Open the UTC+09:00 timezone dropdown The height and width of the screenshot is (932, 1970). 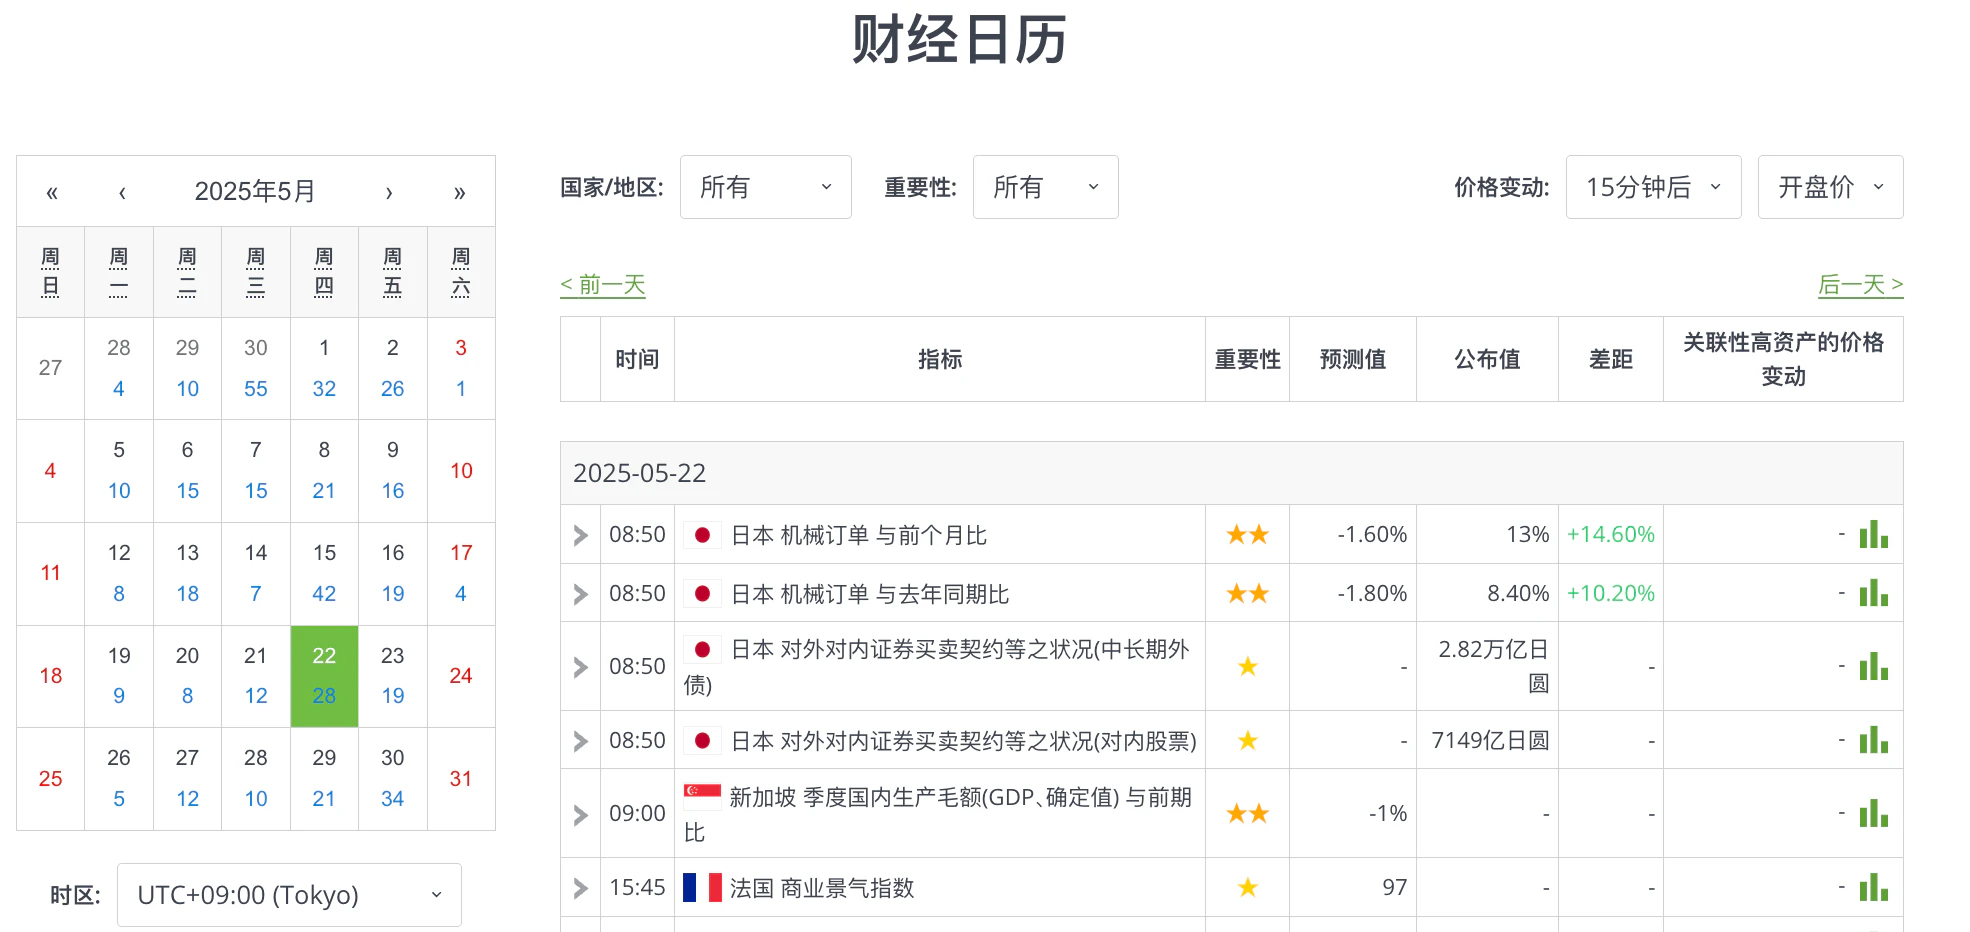coord(288,895)
